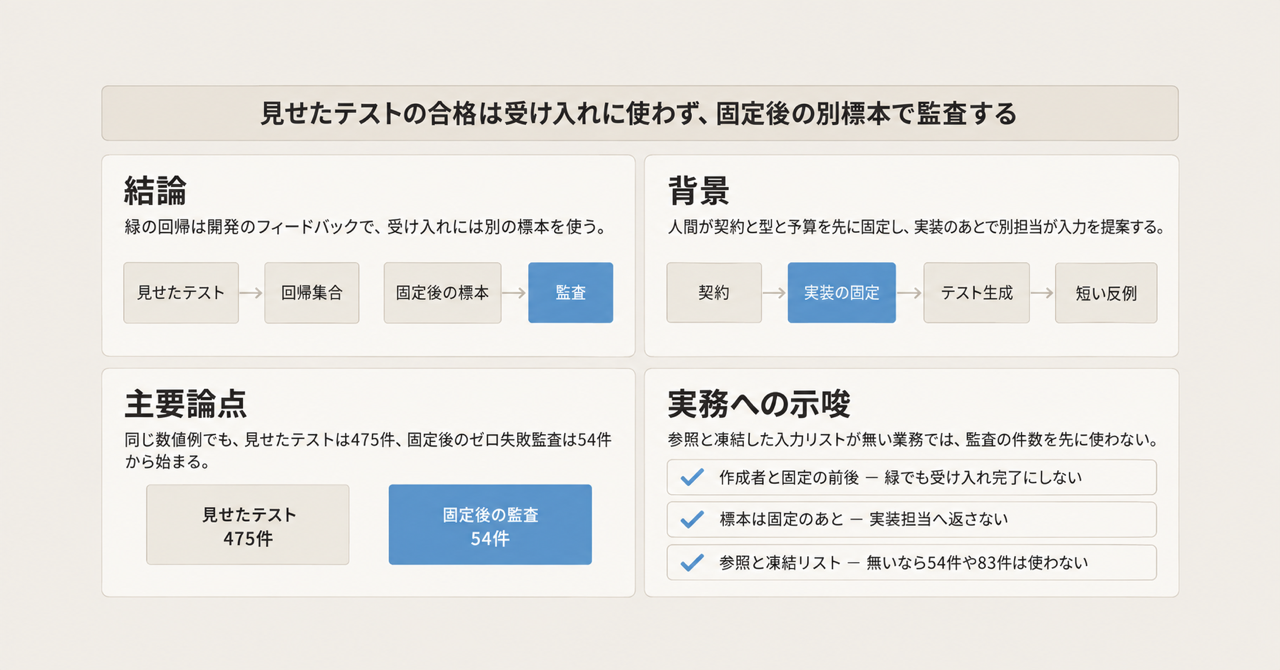Toggle checkmark beside 参照と凍結リスト
Viewport: 1280px width, 670px height.
pyautogui.click(x=690, y=563)
